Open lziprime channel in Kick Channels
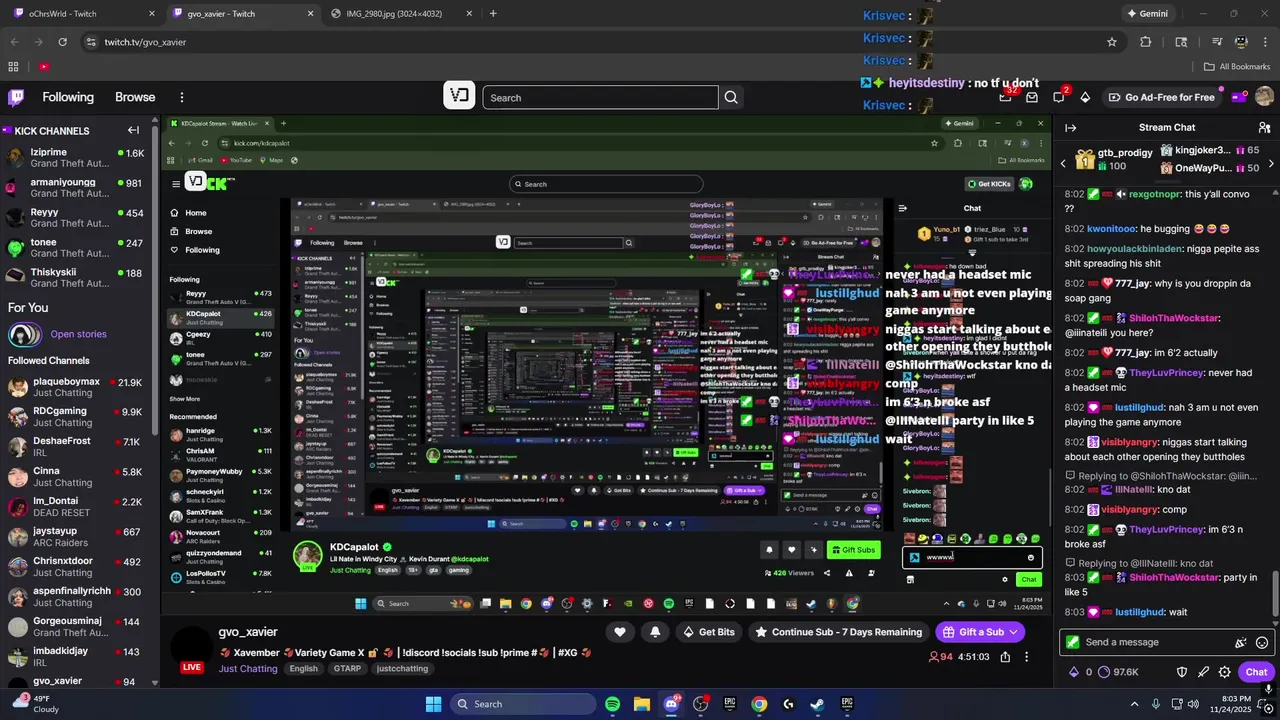This screenshot has height=720, width=1280. [75, 158]
